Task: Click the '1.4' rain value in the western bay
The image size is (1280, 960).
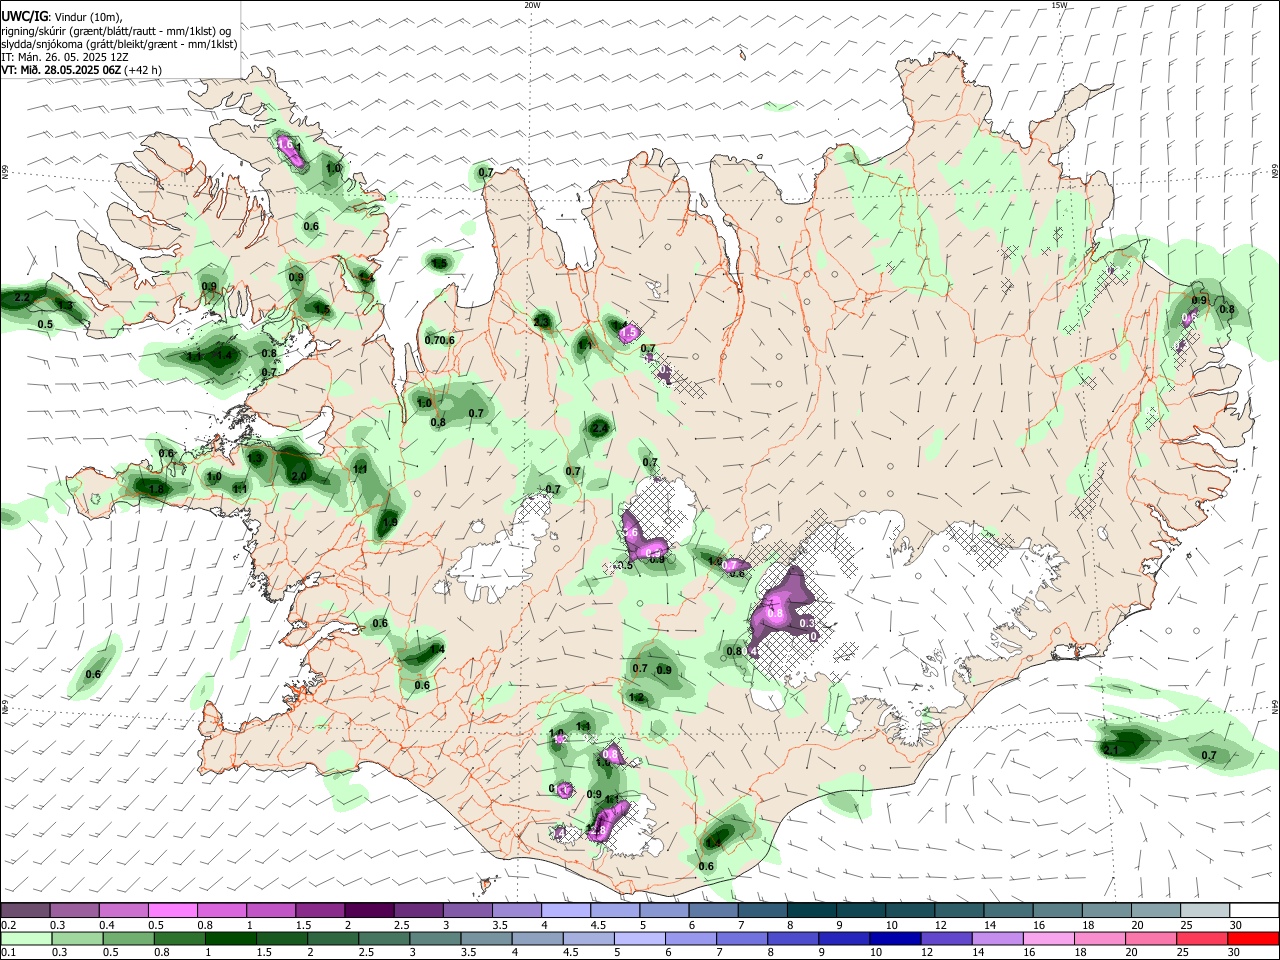Action: 225,355
